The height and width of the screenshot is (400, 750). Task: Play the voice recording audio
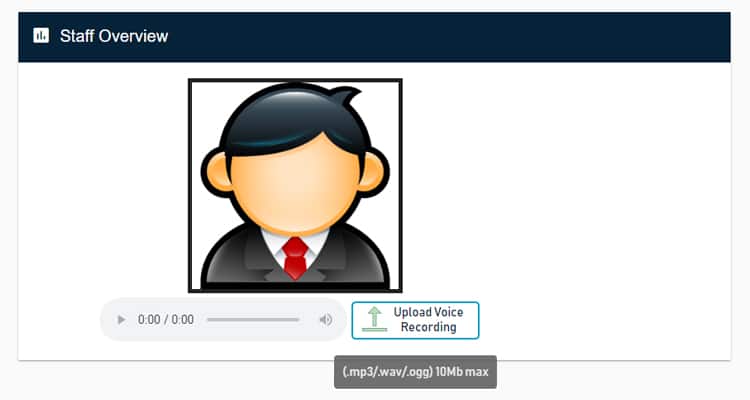[x=121, y=320]
